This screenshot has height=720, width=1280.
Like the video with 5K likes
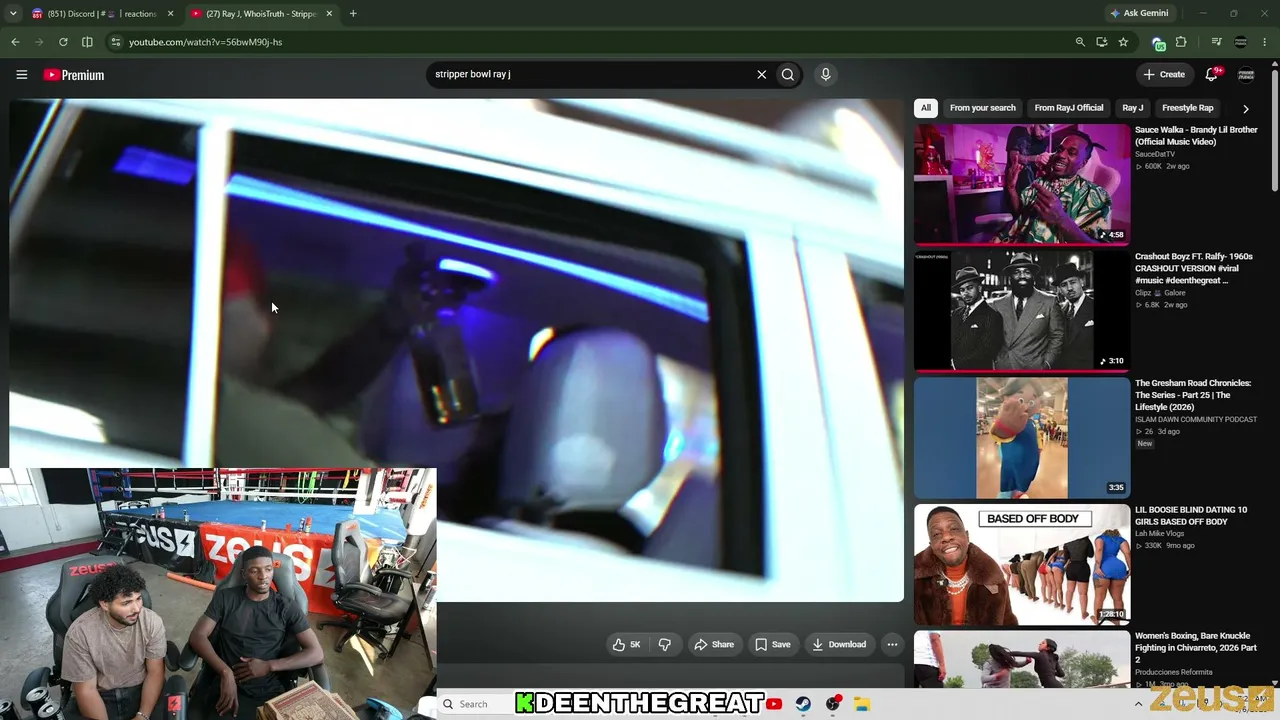626,644
